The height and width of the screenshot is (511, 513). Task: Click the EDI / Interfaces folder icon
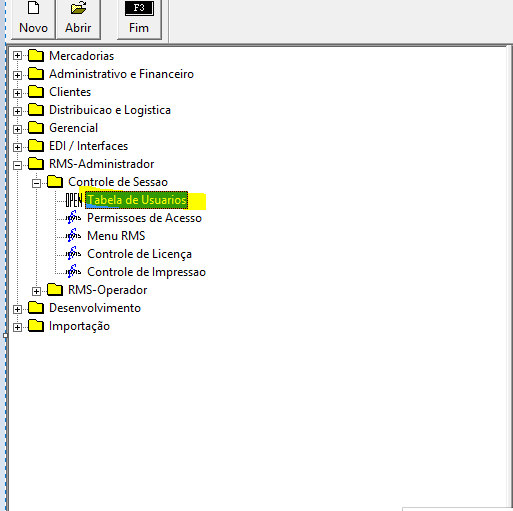tap(36, 145)
